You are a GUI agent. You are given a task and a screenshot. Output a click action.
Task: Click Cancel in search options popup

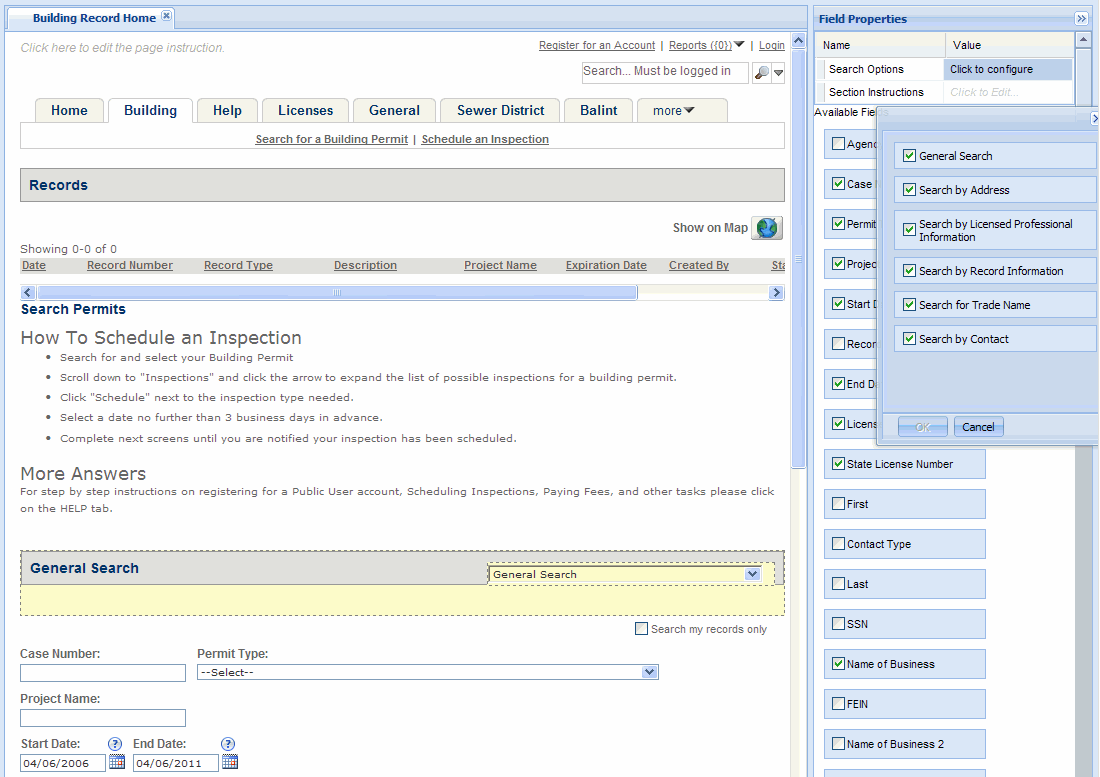click(x=978, y=427)
